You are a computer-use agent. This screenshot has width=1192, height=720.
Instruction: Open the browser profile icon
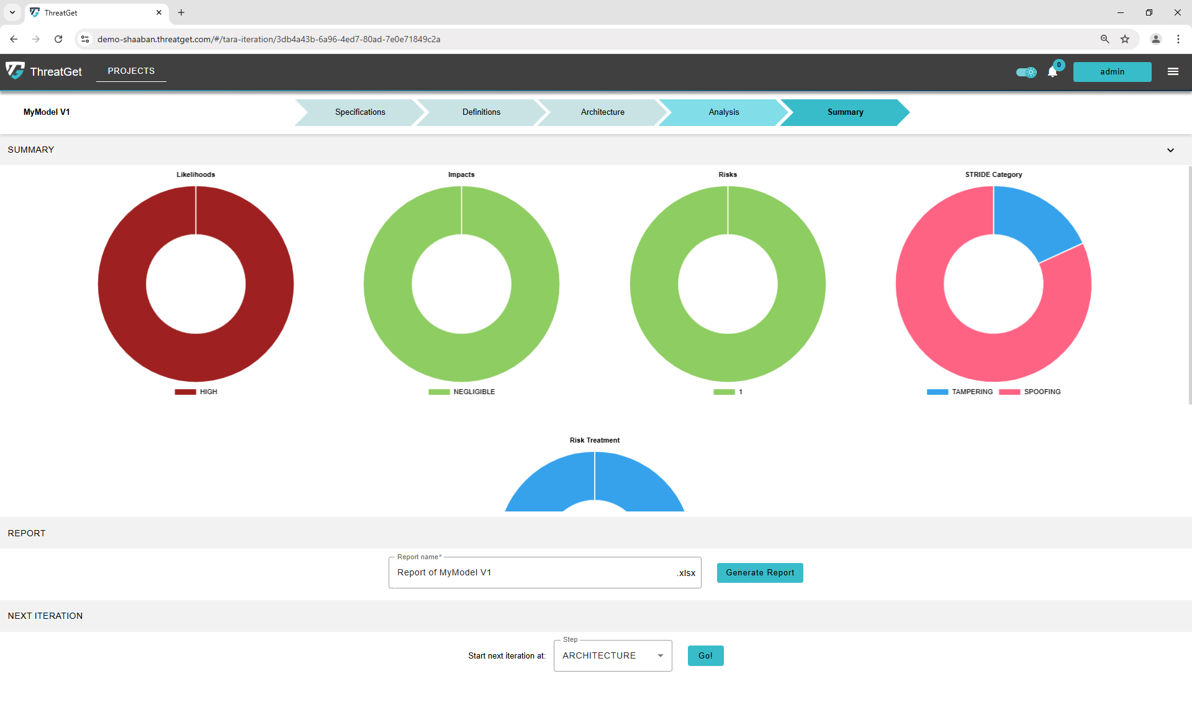1155,39
